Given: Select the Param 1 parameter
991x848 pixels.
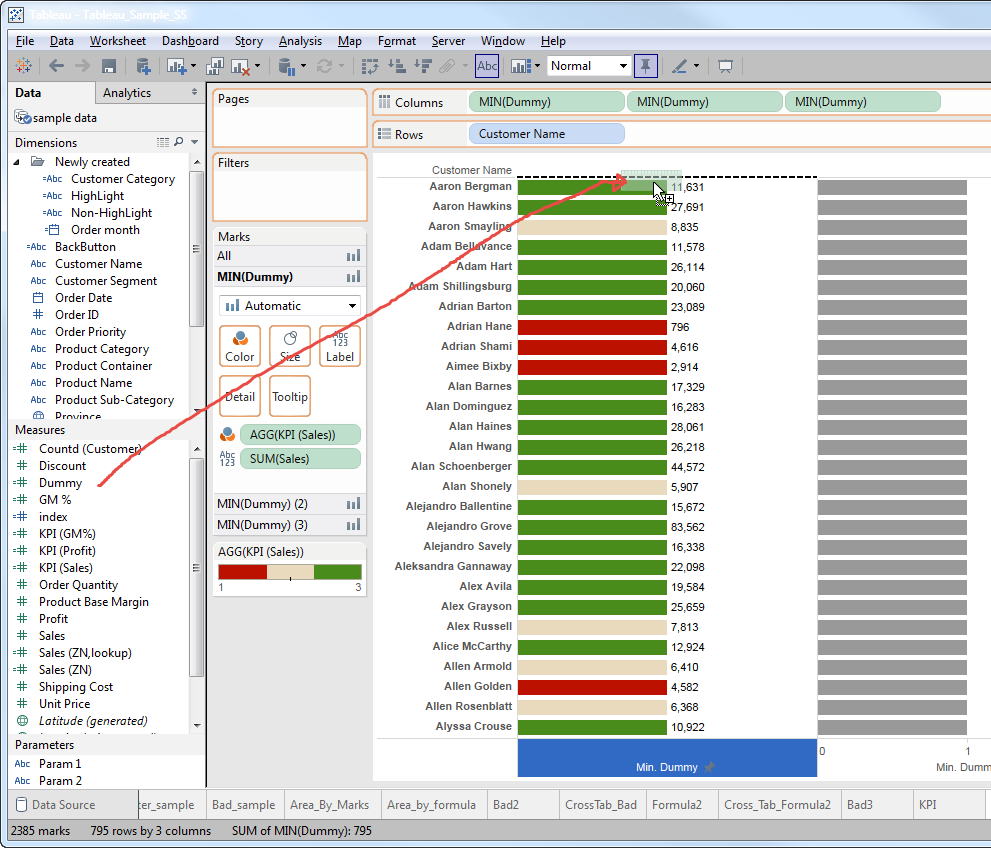Looking at the screenshot, I should [x=59, y=763].
